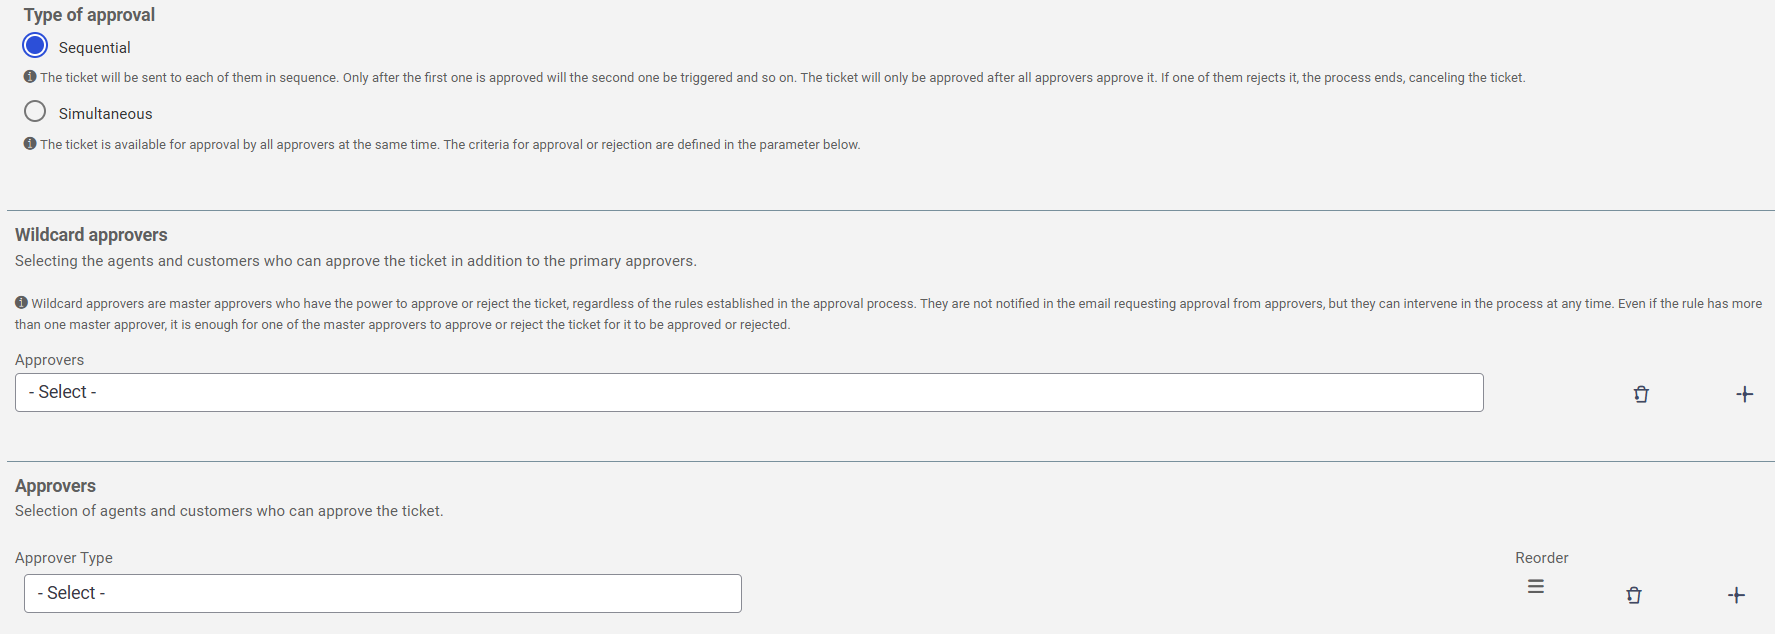The height and width of the screenshot is (634, 1775).
Task: Click the Wildcard approvers section heading
Action: [x=91, y=235]
